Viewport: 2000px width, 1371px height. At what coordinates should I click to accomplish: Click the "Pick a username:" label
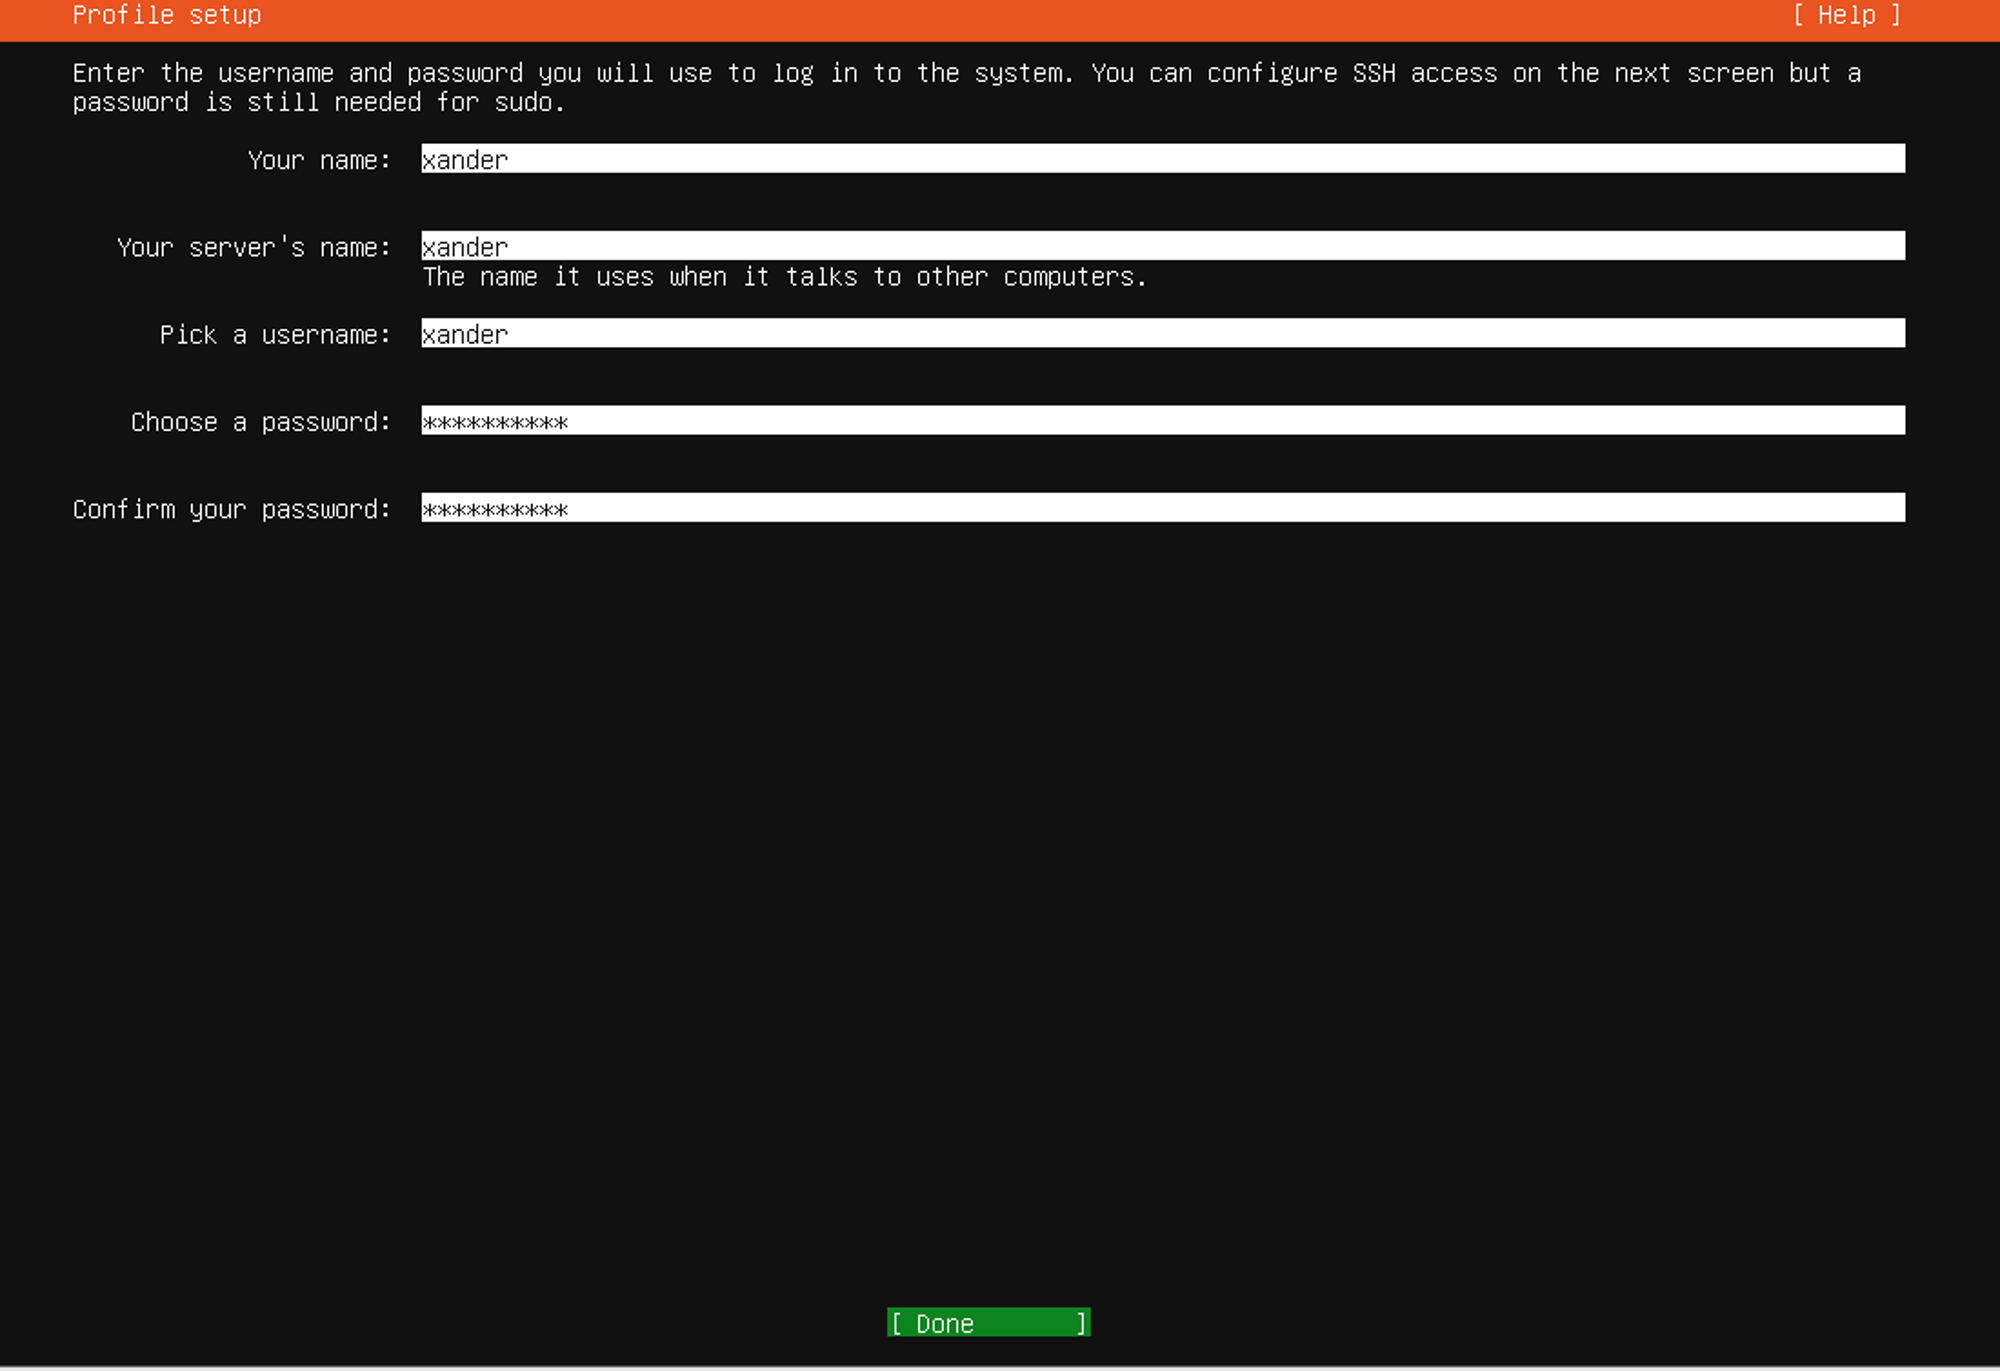coord(275,334)
